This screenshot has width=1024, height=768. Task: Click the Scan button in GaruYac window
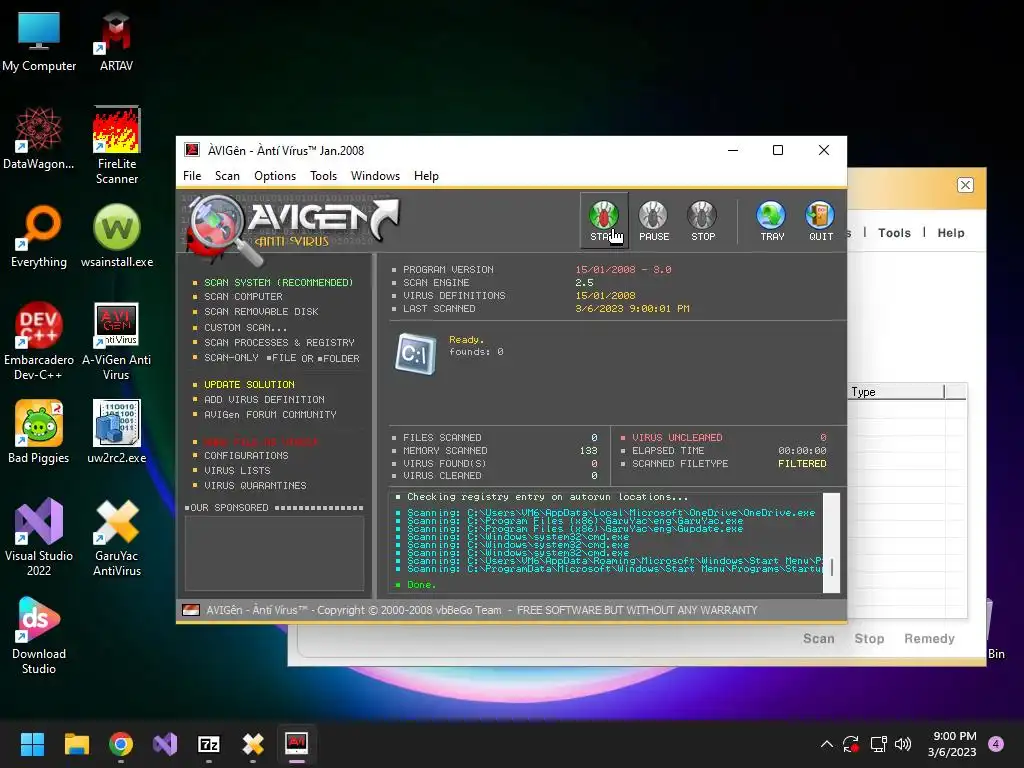(818, 639)
